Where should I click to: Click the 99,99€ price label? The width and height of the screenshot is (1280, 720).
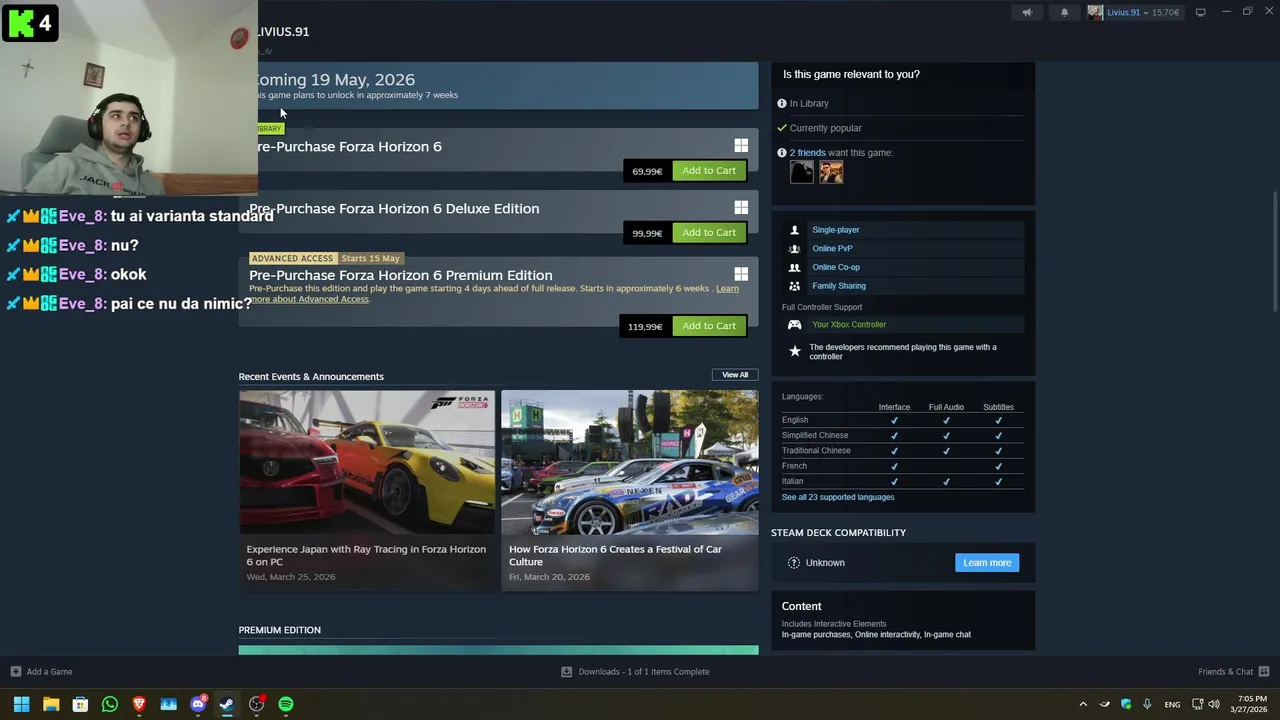647,233
